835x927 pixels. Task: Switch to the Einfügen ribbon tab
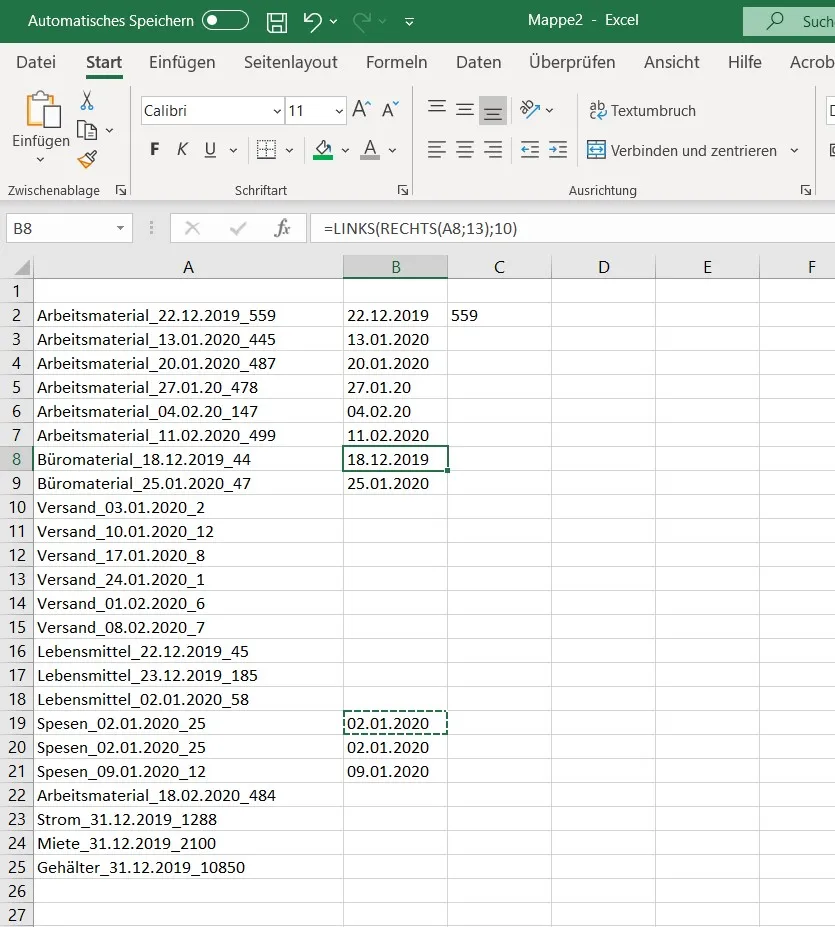pos(182,62)
